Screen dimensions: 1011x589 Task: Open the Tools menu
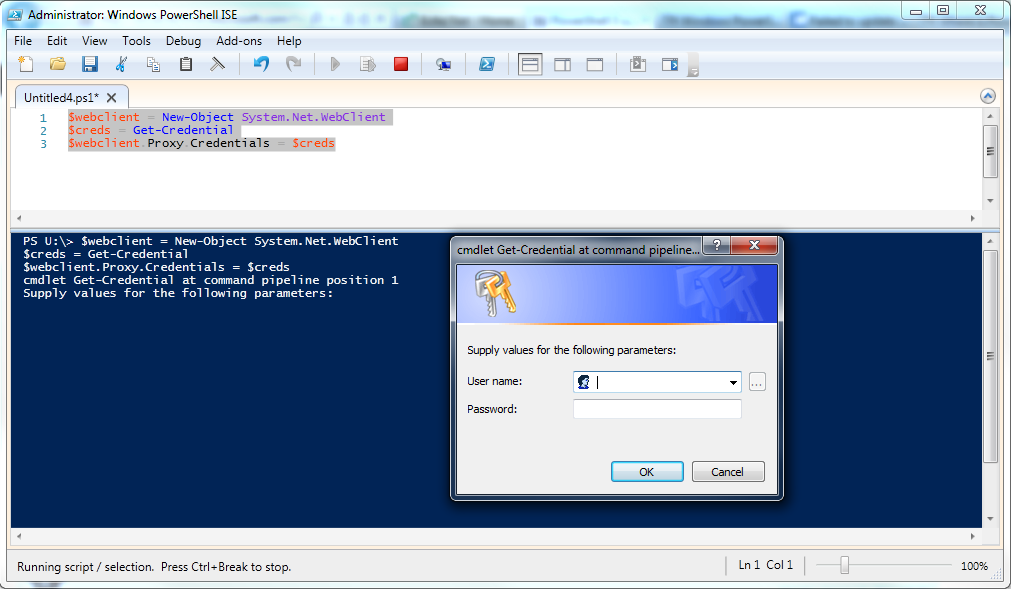[136, 41]
